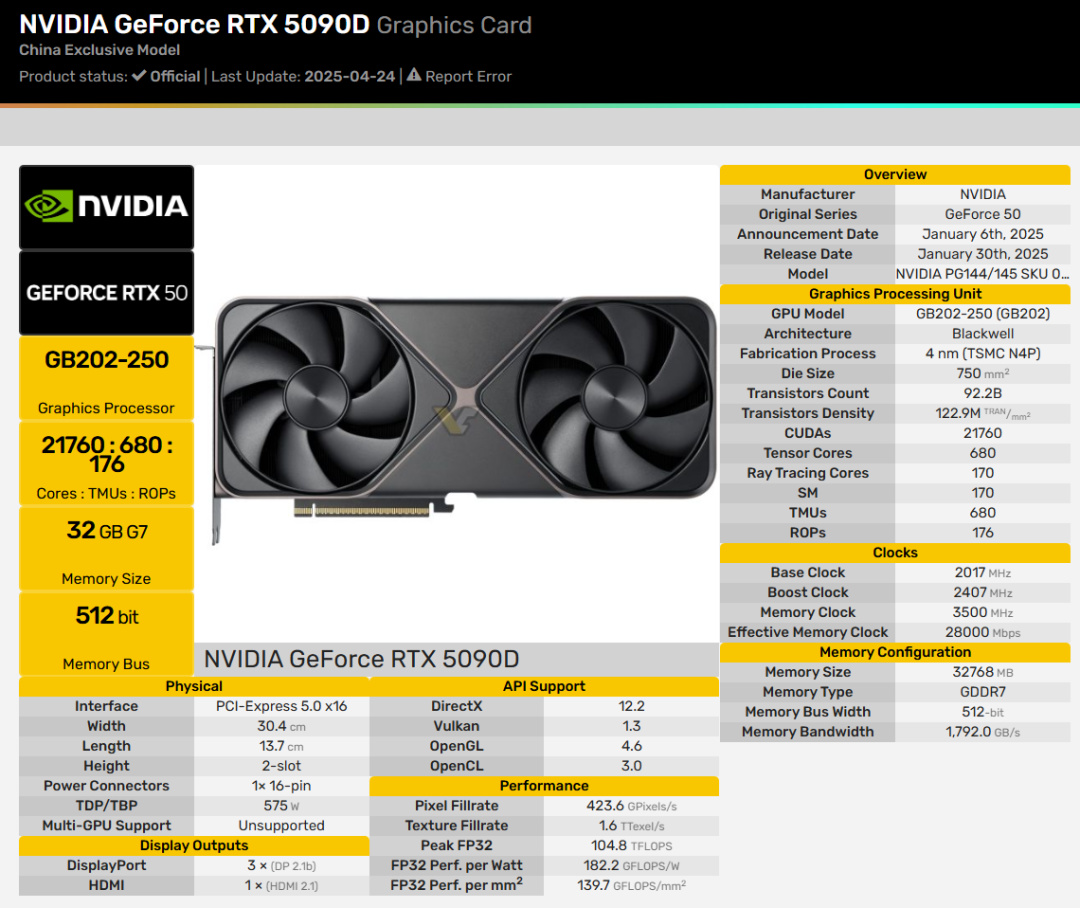Click the API Support section header
Screen dimensions: 1080x908
tap(544, 686)
